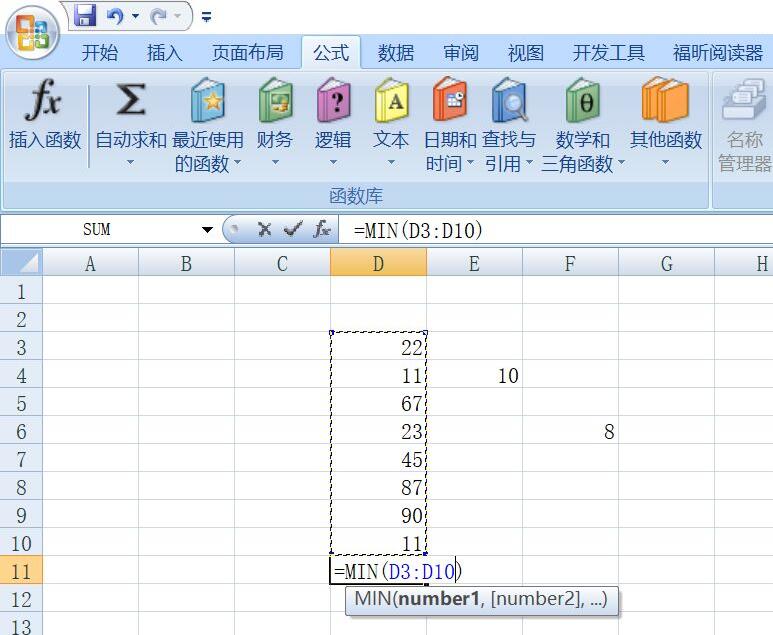Click cell D3 containing 22

click(378, 348)
